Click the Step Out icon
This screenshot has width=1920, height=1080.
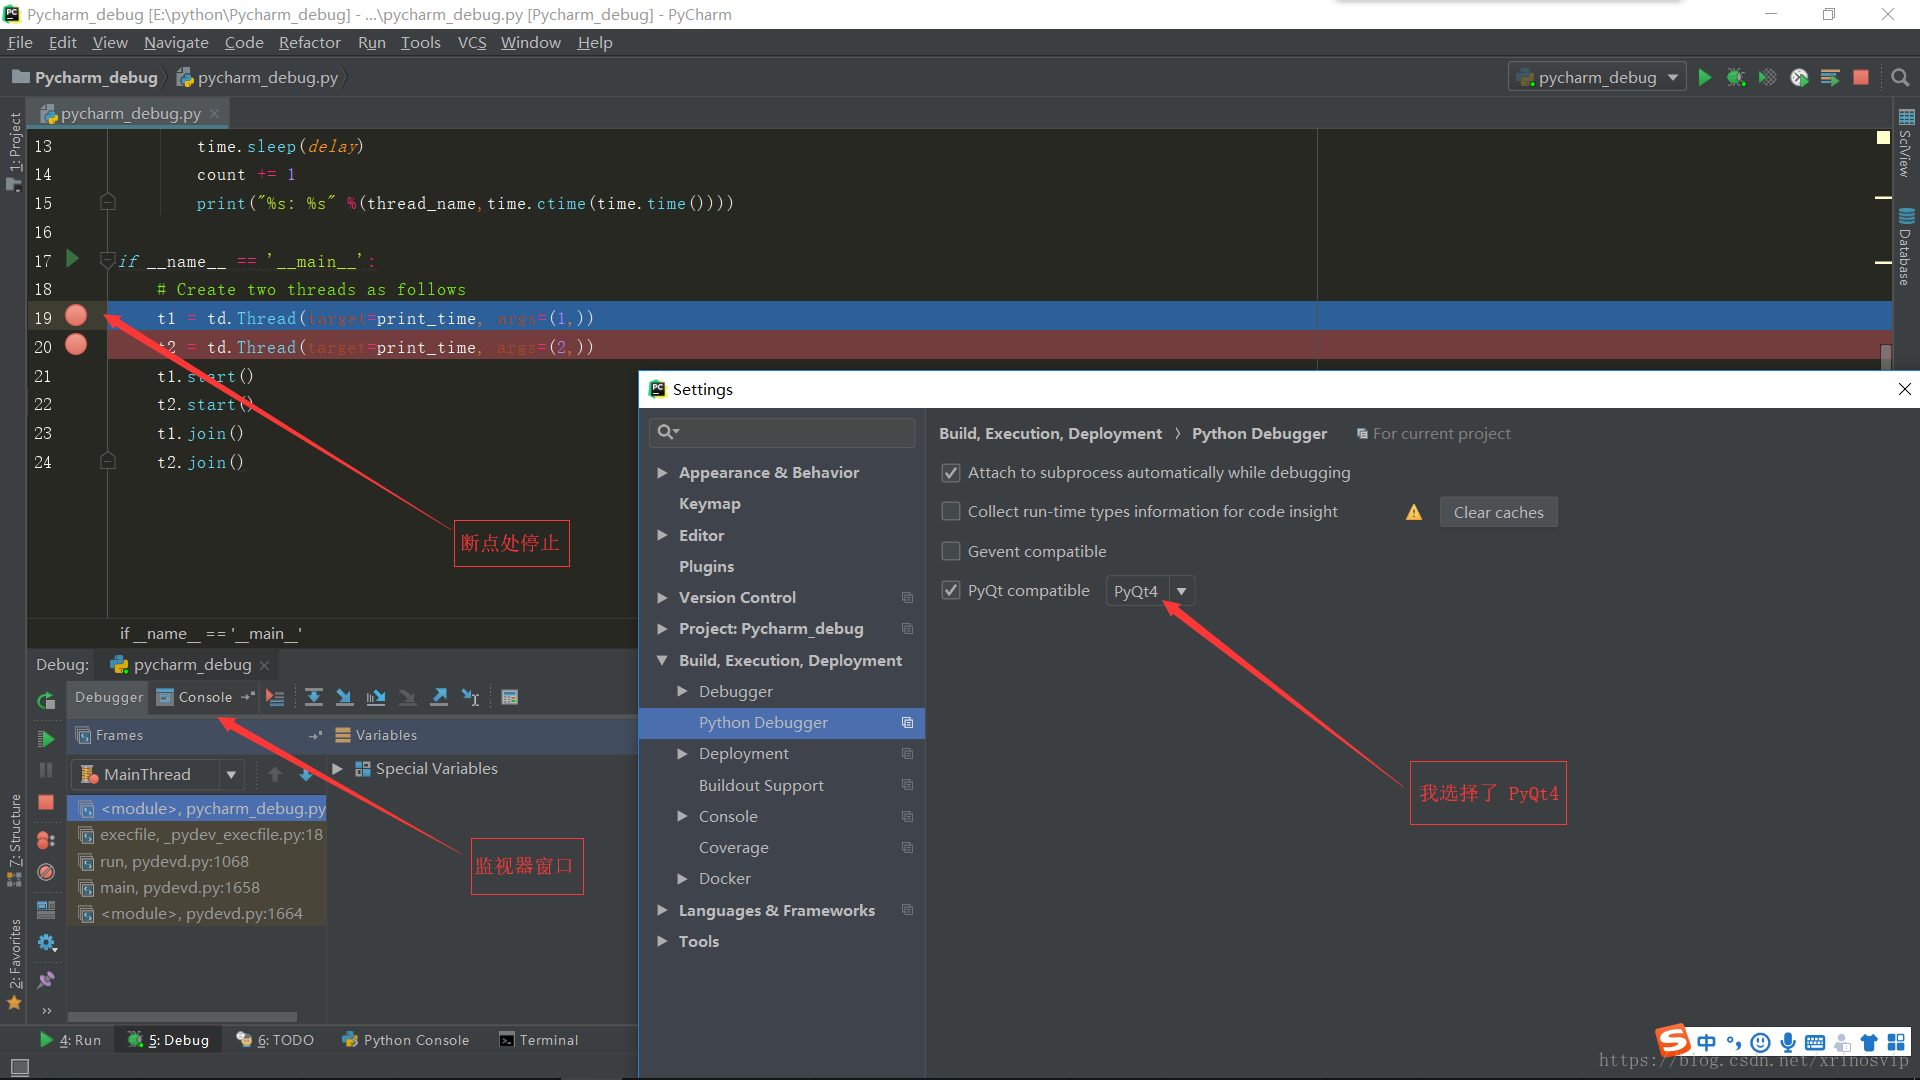point(439,697)
